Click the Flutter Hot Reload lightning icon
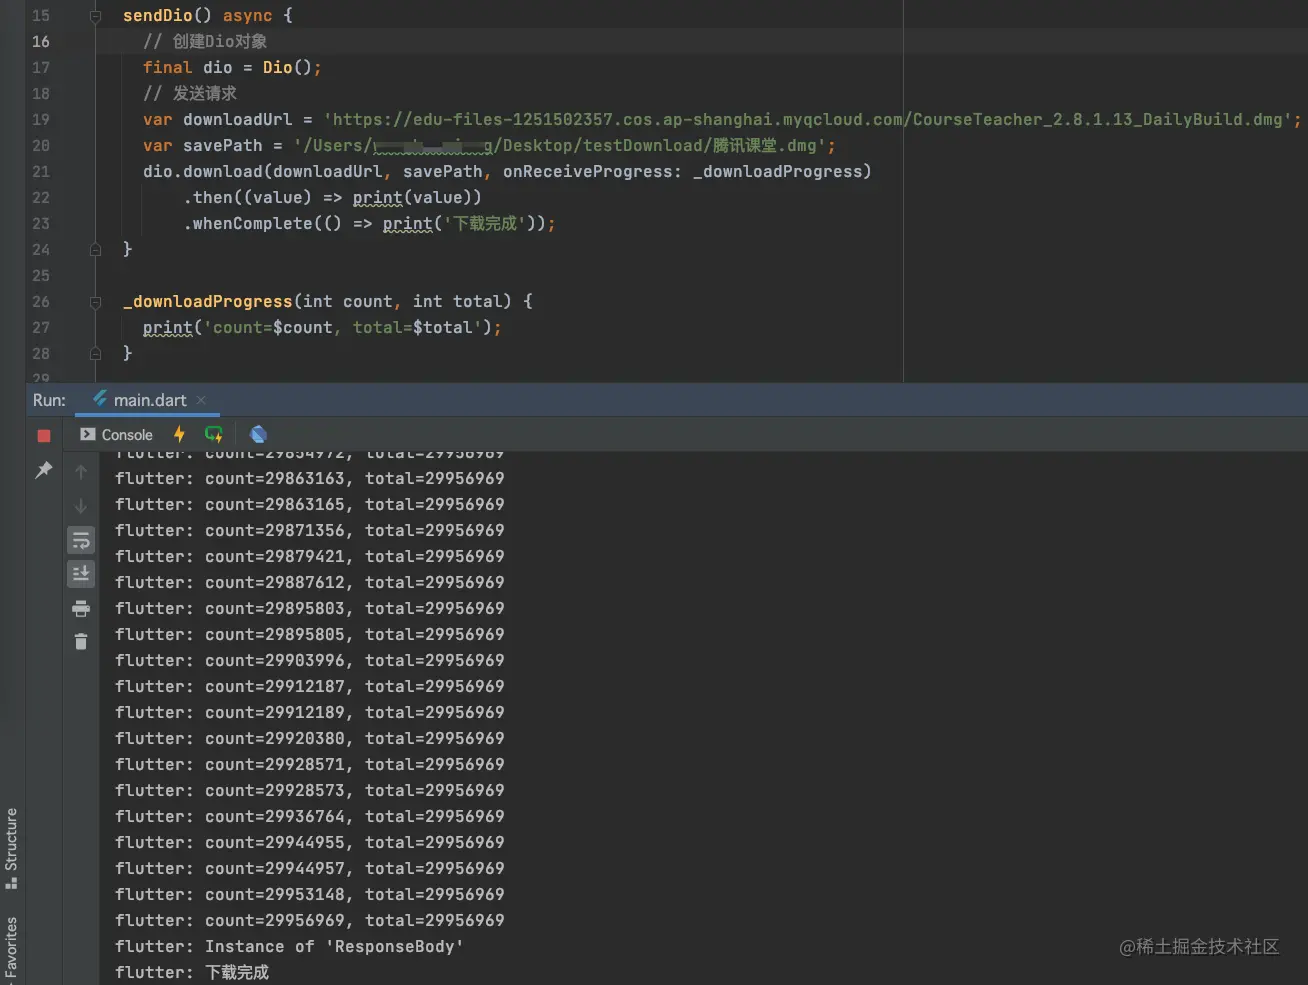This screenshot has width=1308, height=985. tap(179, 434)
